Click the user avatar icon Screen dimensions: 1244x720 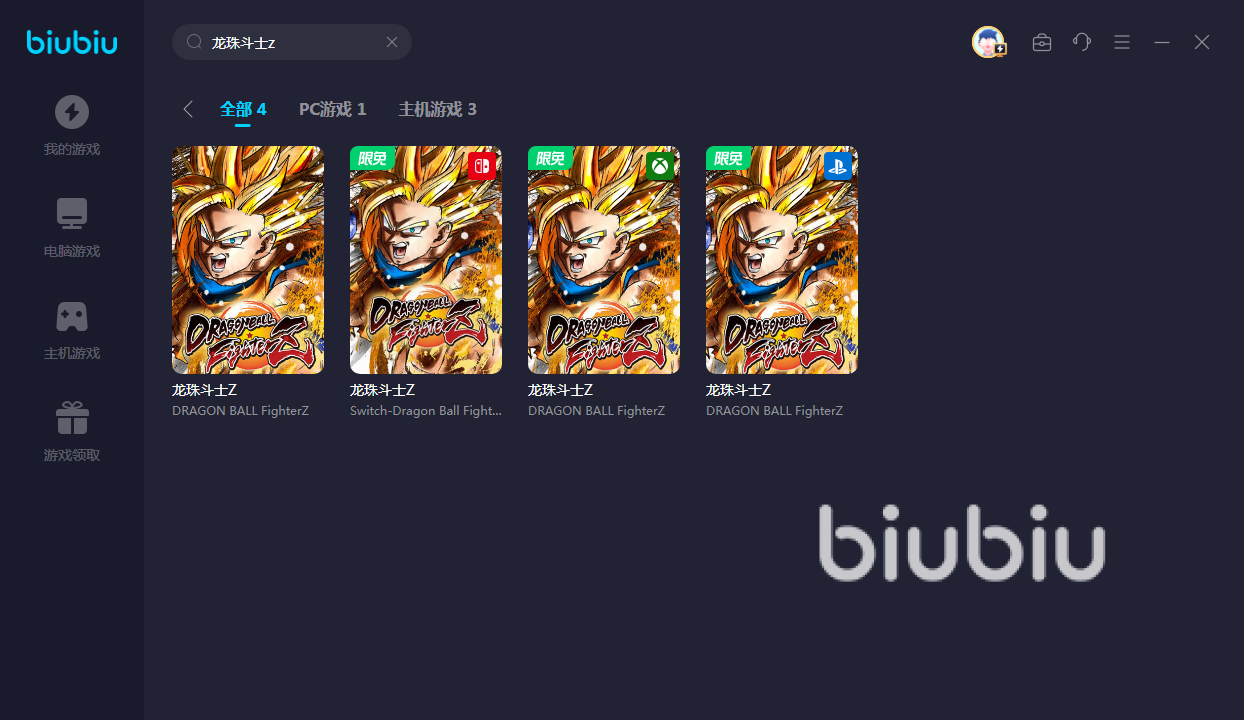click(988, 42)
